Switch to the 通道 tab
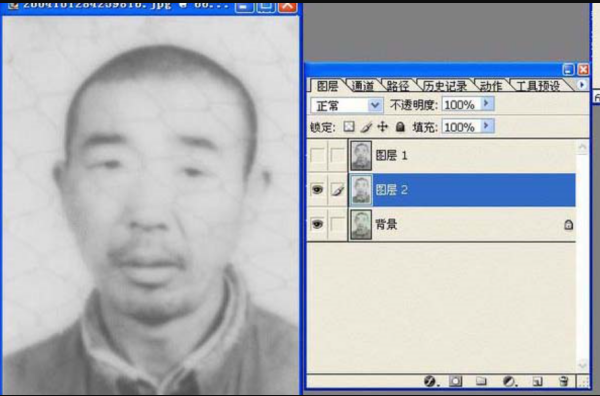600x396 pixels. pyautogui.click(x=362, y=86)
